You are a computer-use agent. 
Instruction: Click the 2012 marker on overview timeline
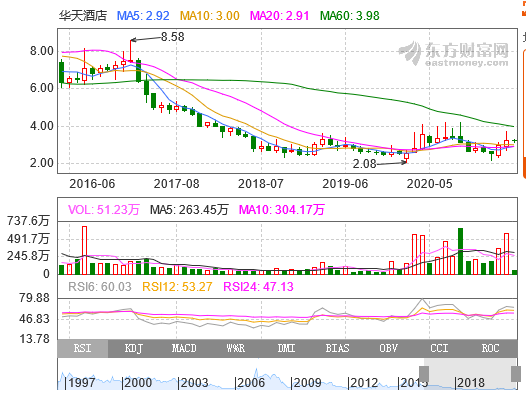click(x=363, y=382)
